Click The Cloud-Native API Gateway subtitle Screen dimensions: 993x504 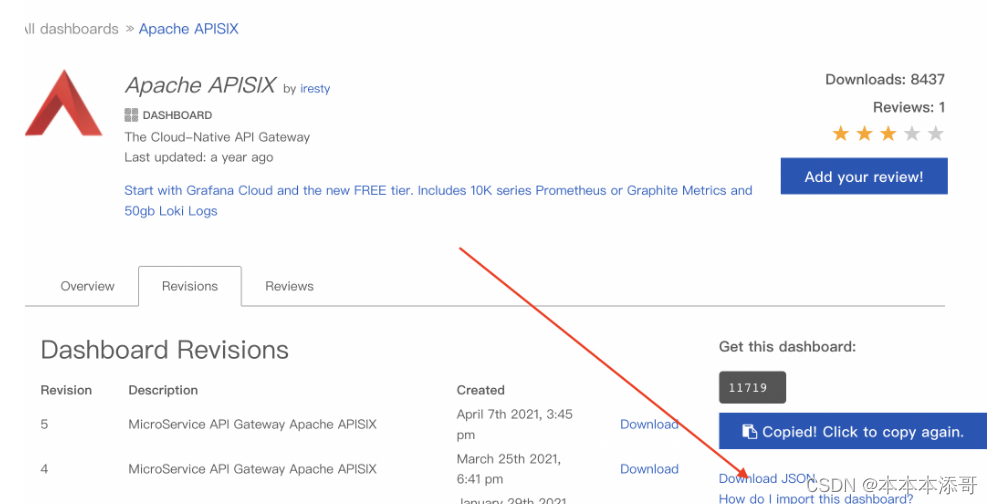coord(217,137)
